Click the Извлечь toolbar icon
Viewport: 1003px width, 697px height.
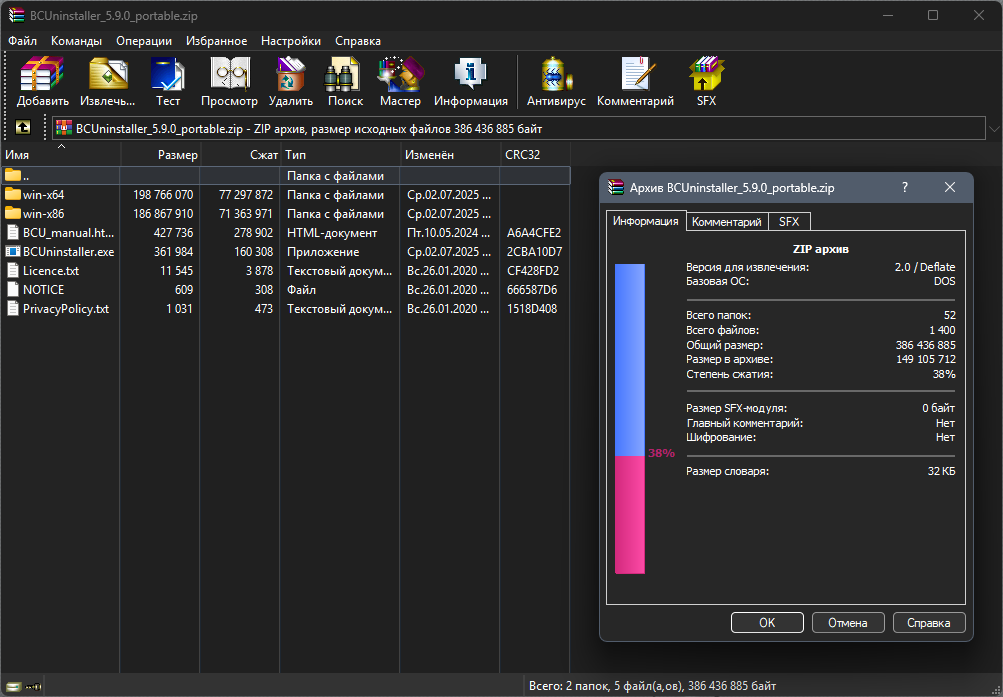(x=107, y=74)
